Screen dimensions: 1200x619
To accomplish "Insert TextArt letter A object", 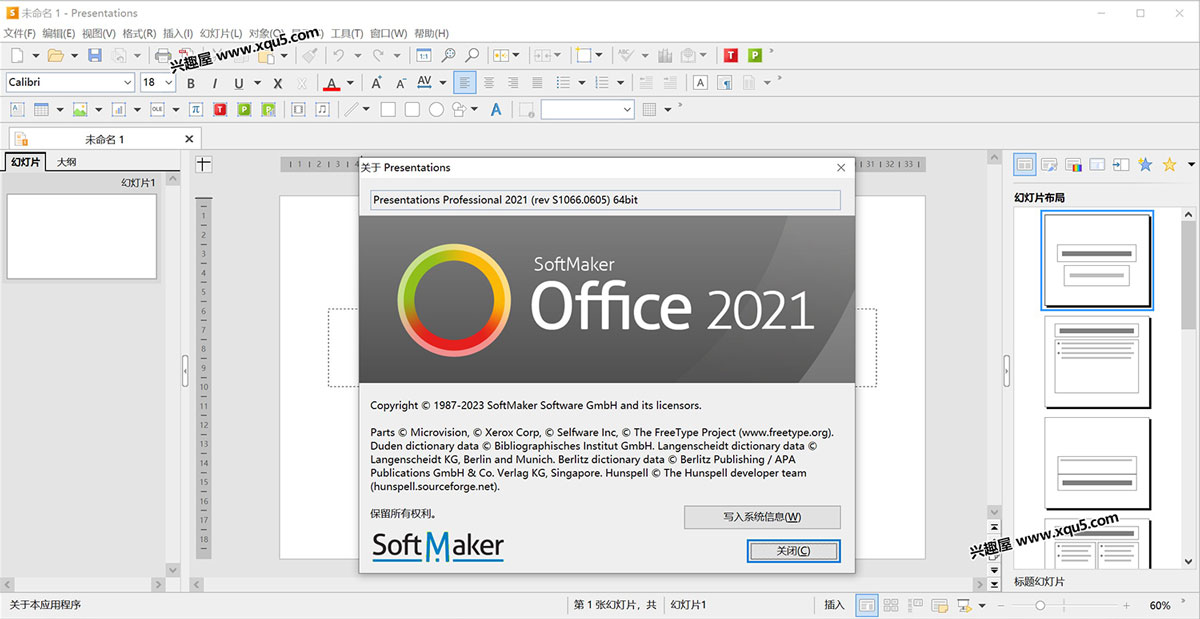I will 495,110.
